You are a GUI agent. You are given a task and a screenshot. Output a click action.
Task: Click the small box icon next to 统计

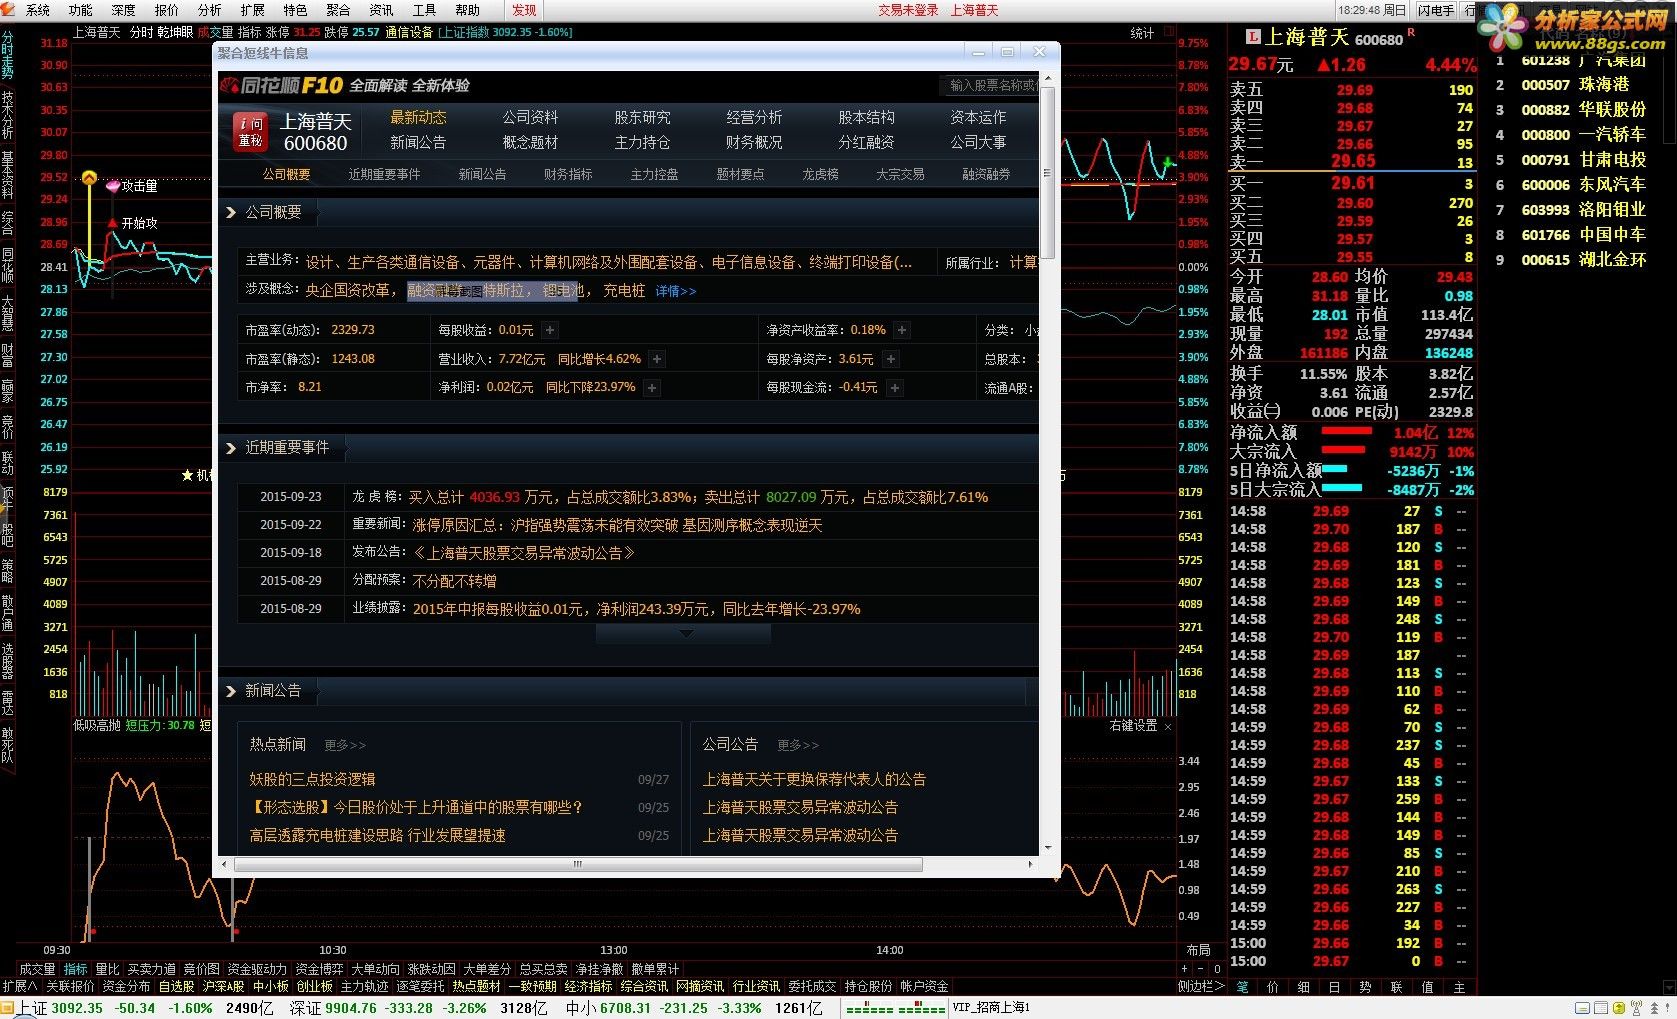tap(1171, 33)
